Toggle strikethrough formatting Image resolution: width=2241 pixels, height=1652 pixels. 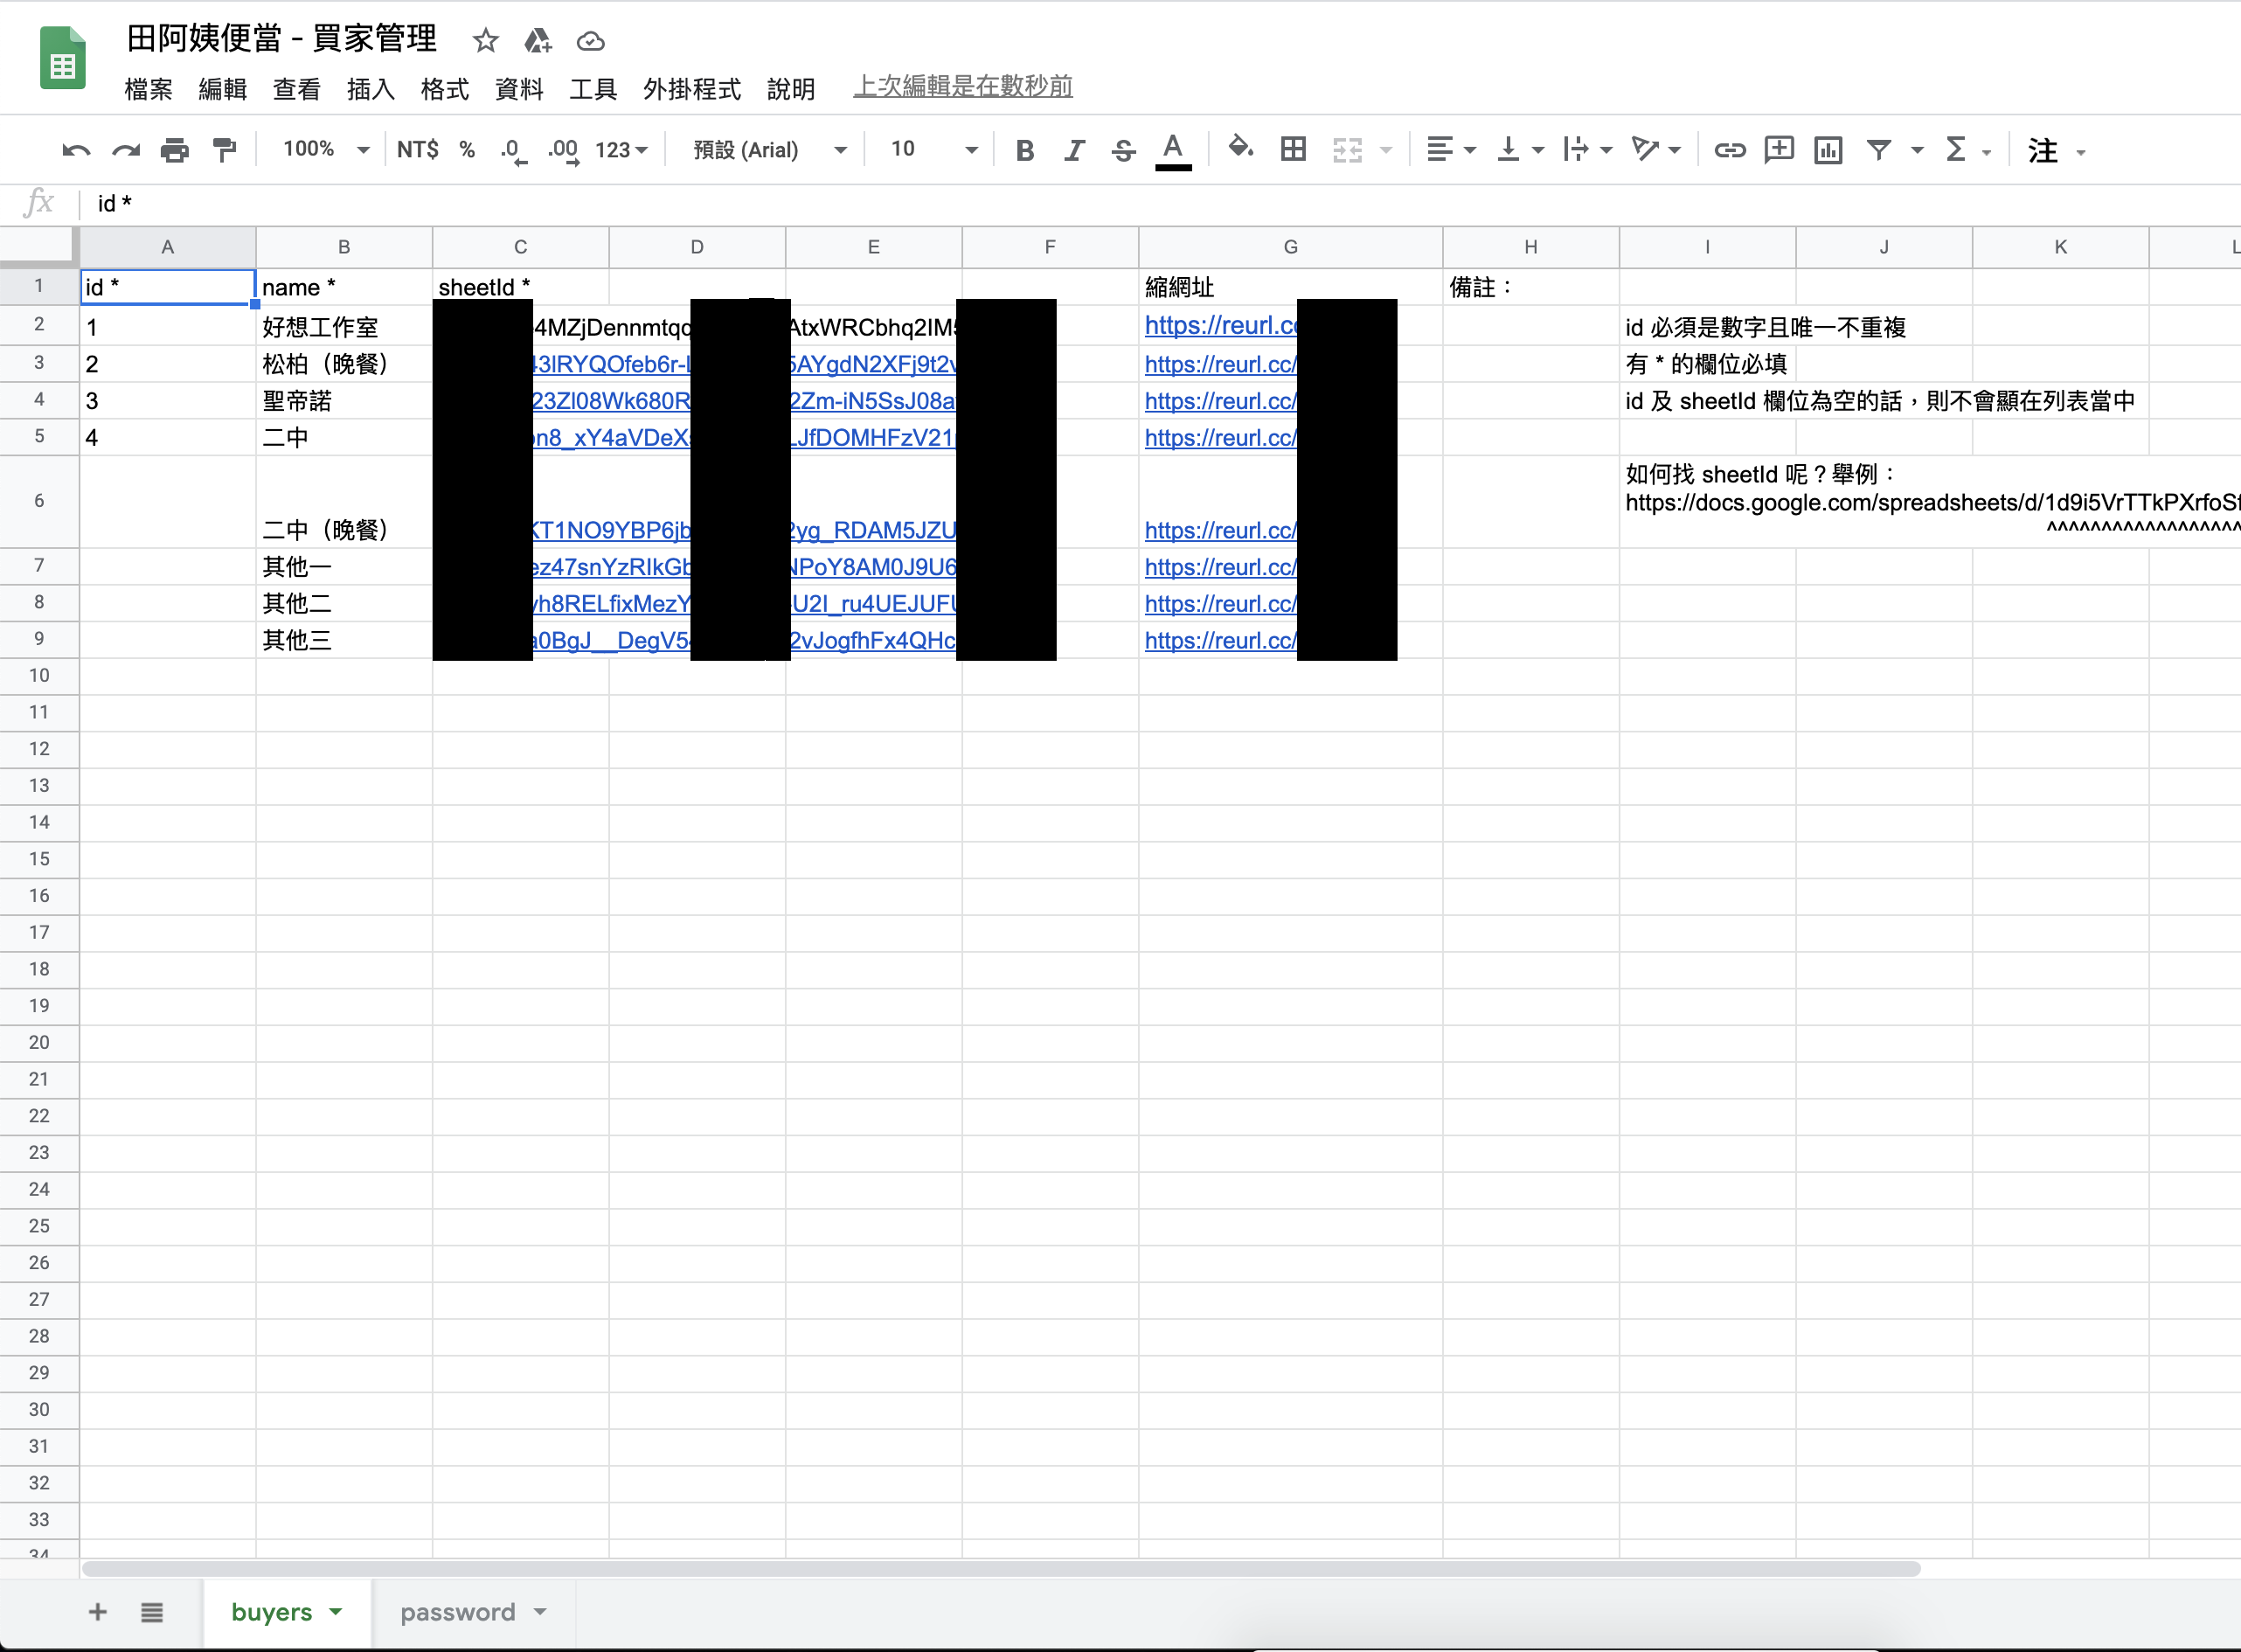point(1123,151)
